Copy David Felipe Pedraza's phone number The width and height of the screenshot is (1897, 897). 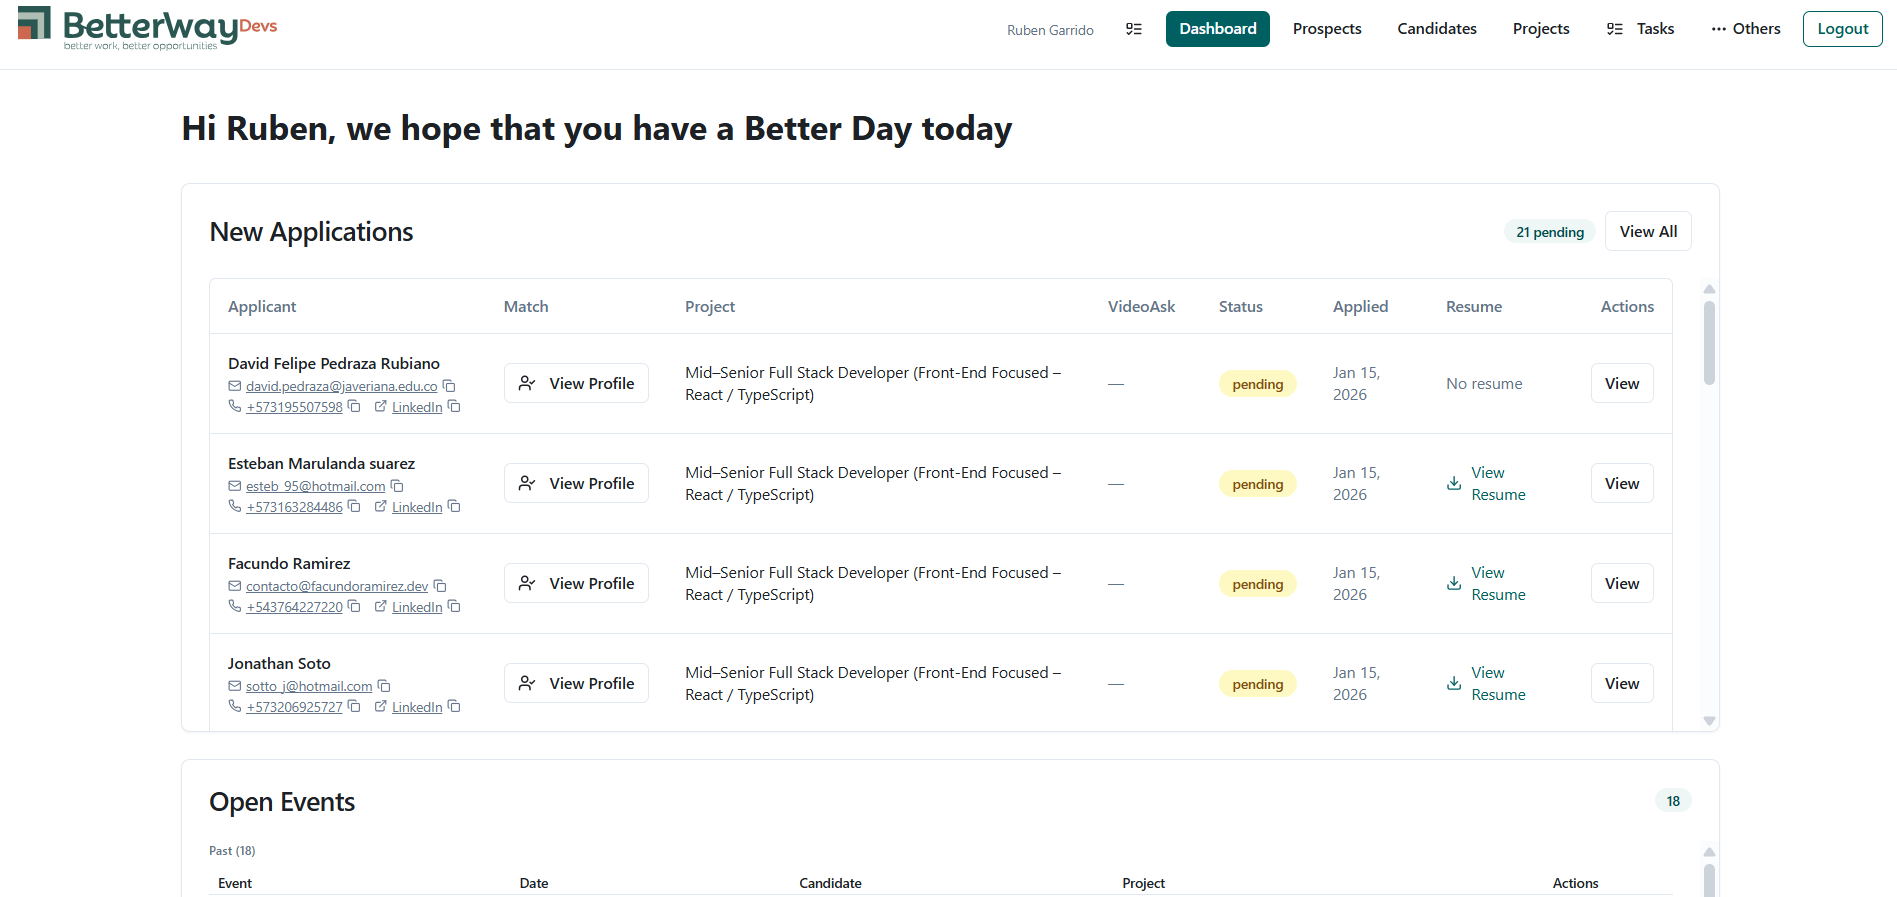[354, 406]
